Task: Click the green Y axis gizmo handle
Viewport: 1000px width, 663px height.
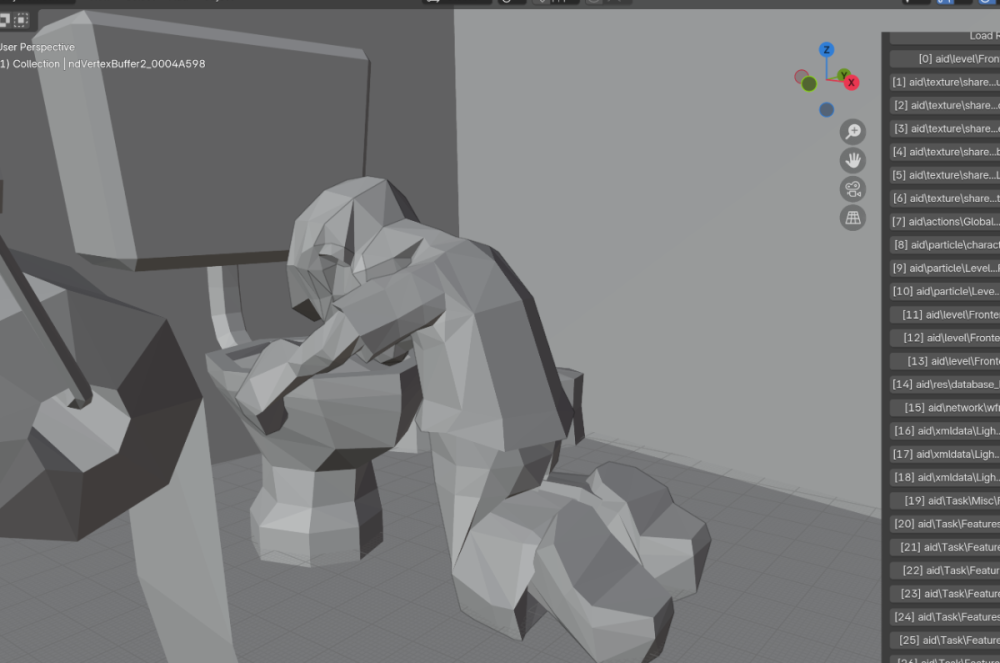Action: (842, 75)
